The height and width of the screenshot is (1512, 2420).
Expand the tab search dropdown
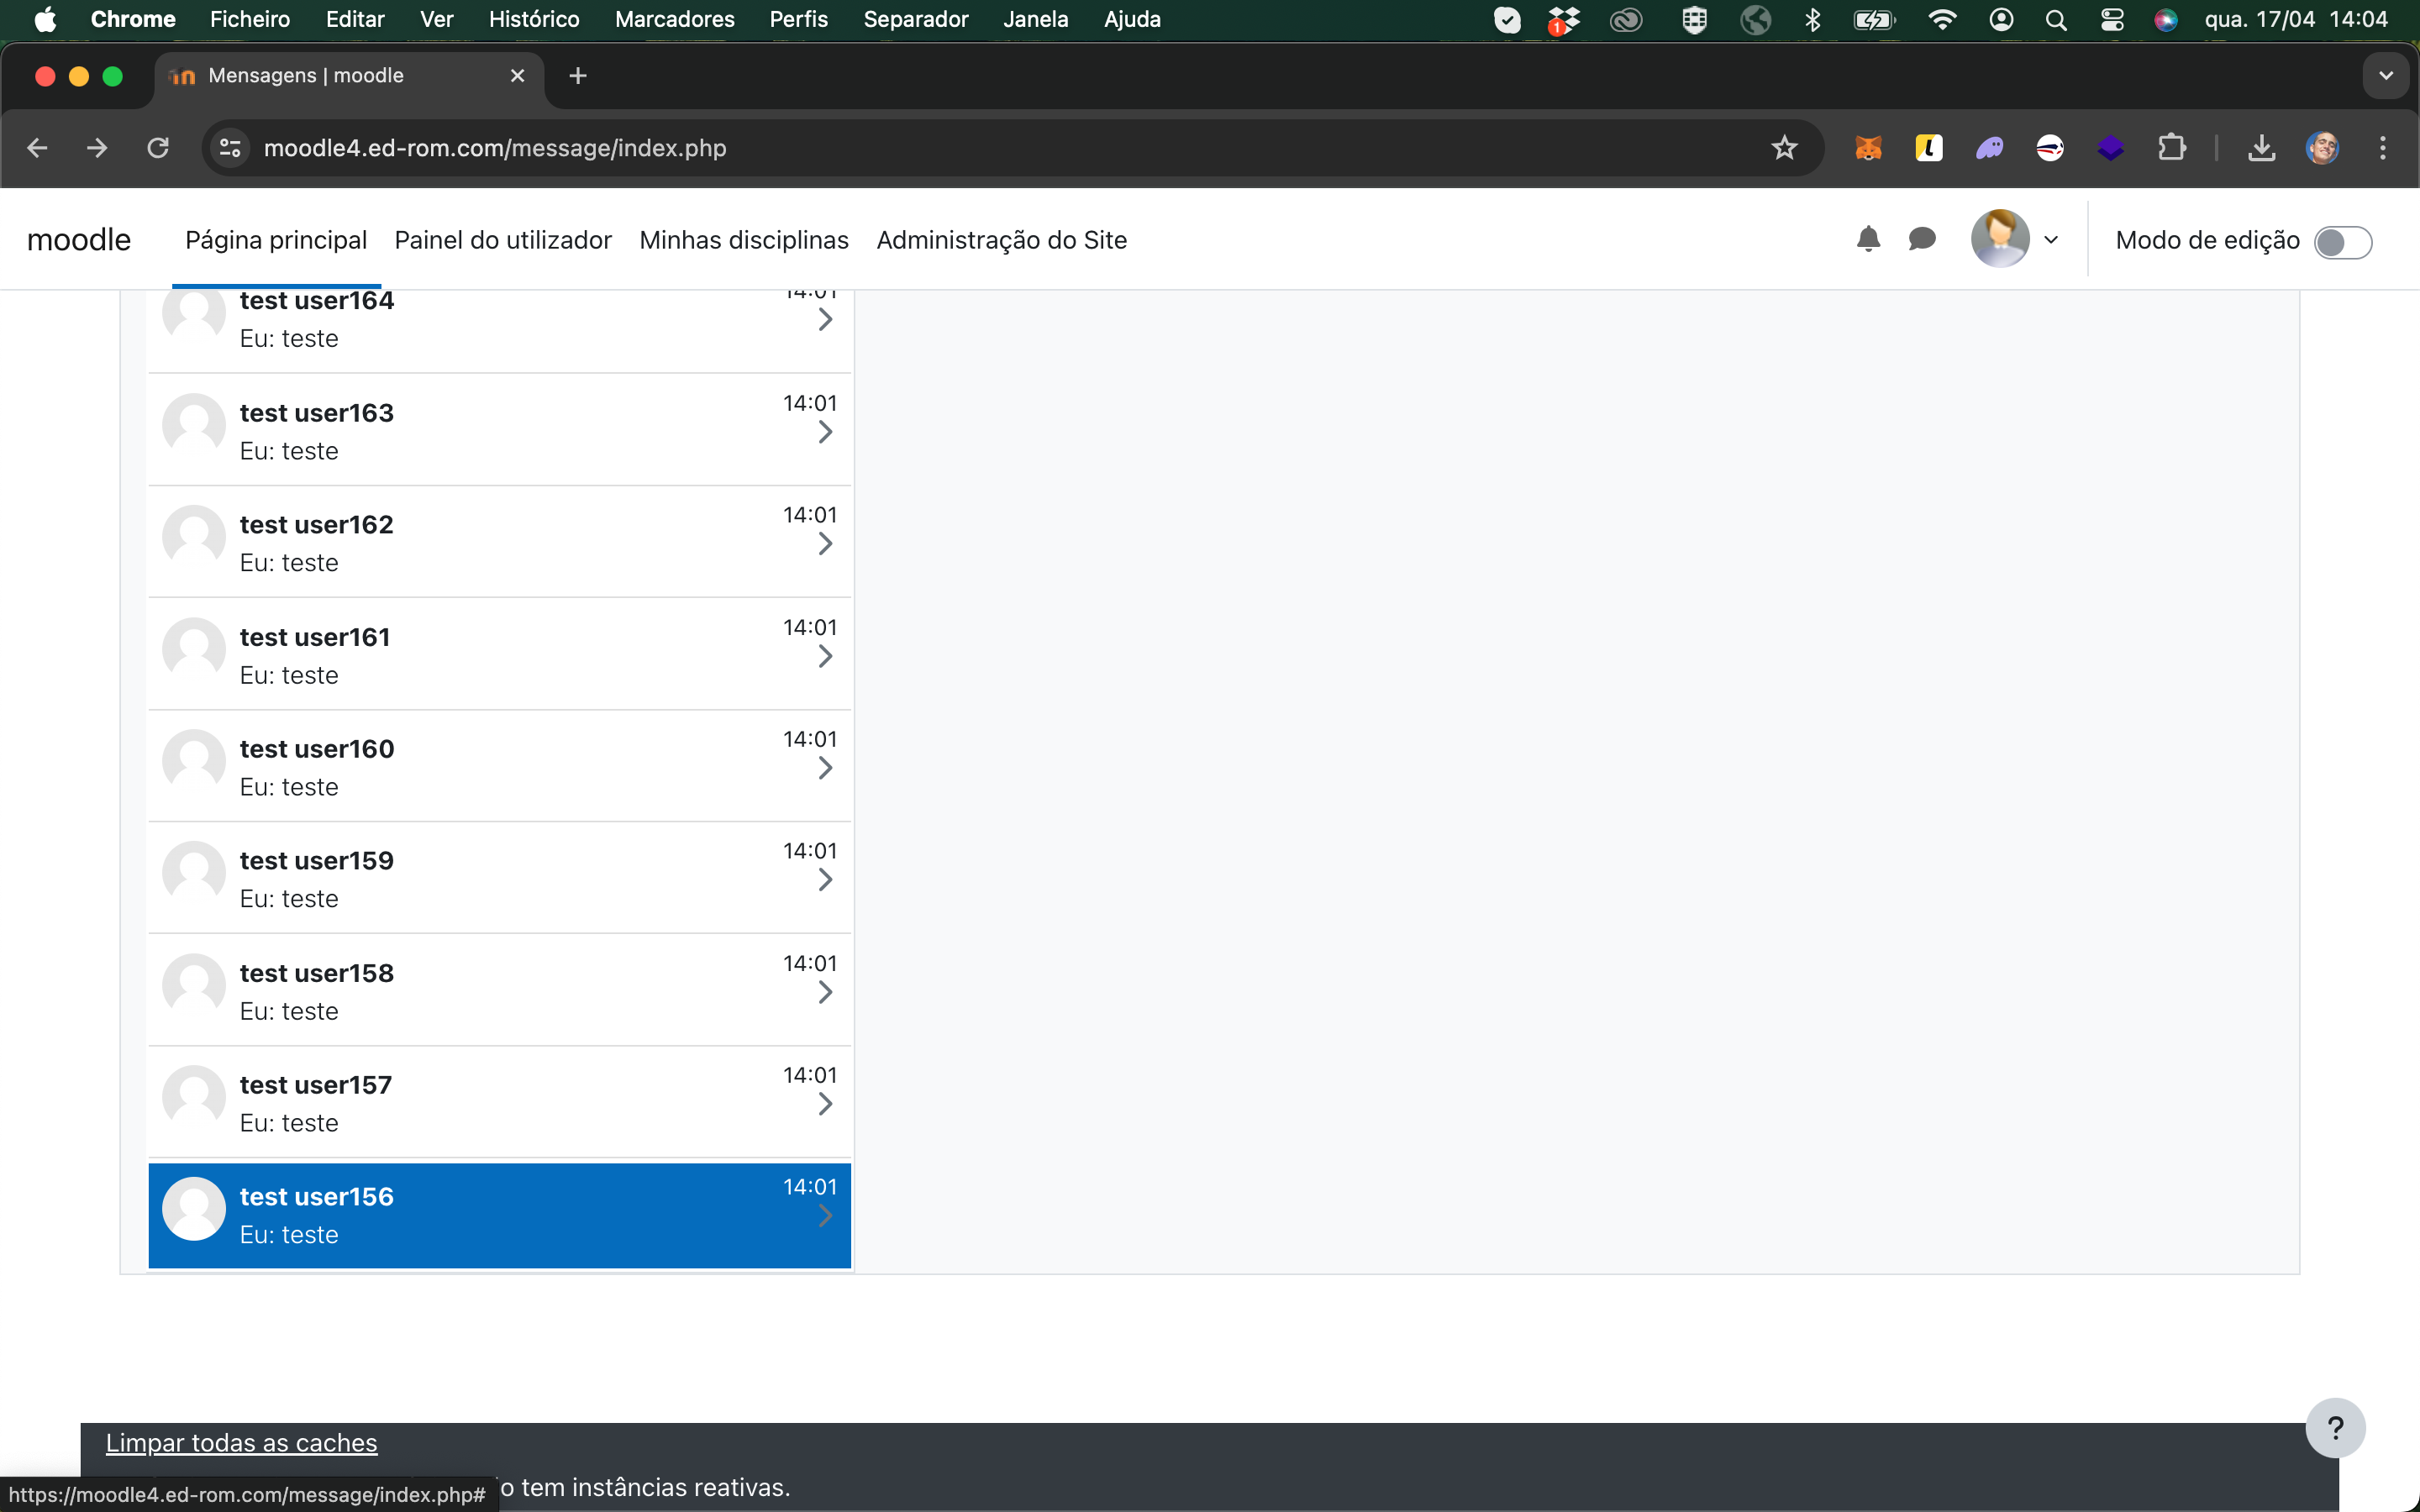pyautogui.click(x=2385, y=76)
